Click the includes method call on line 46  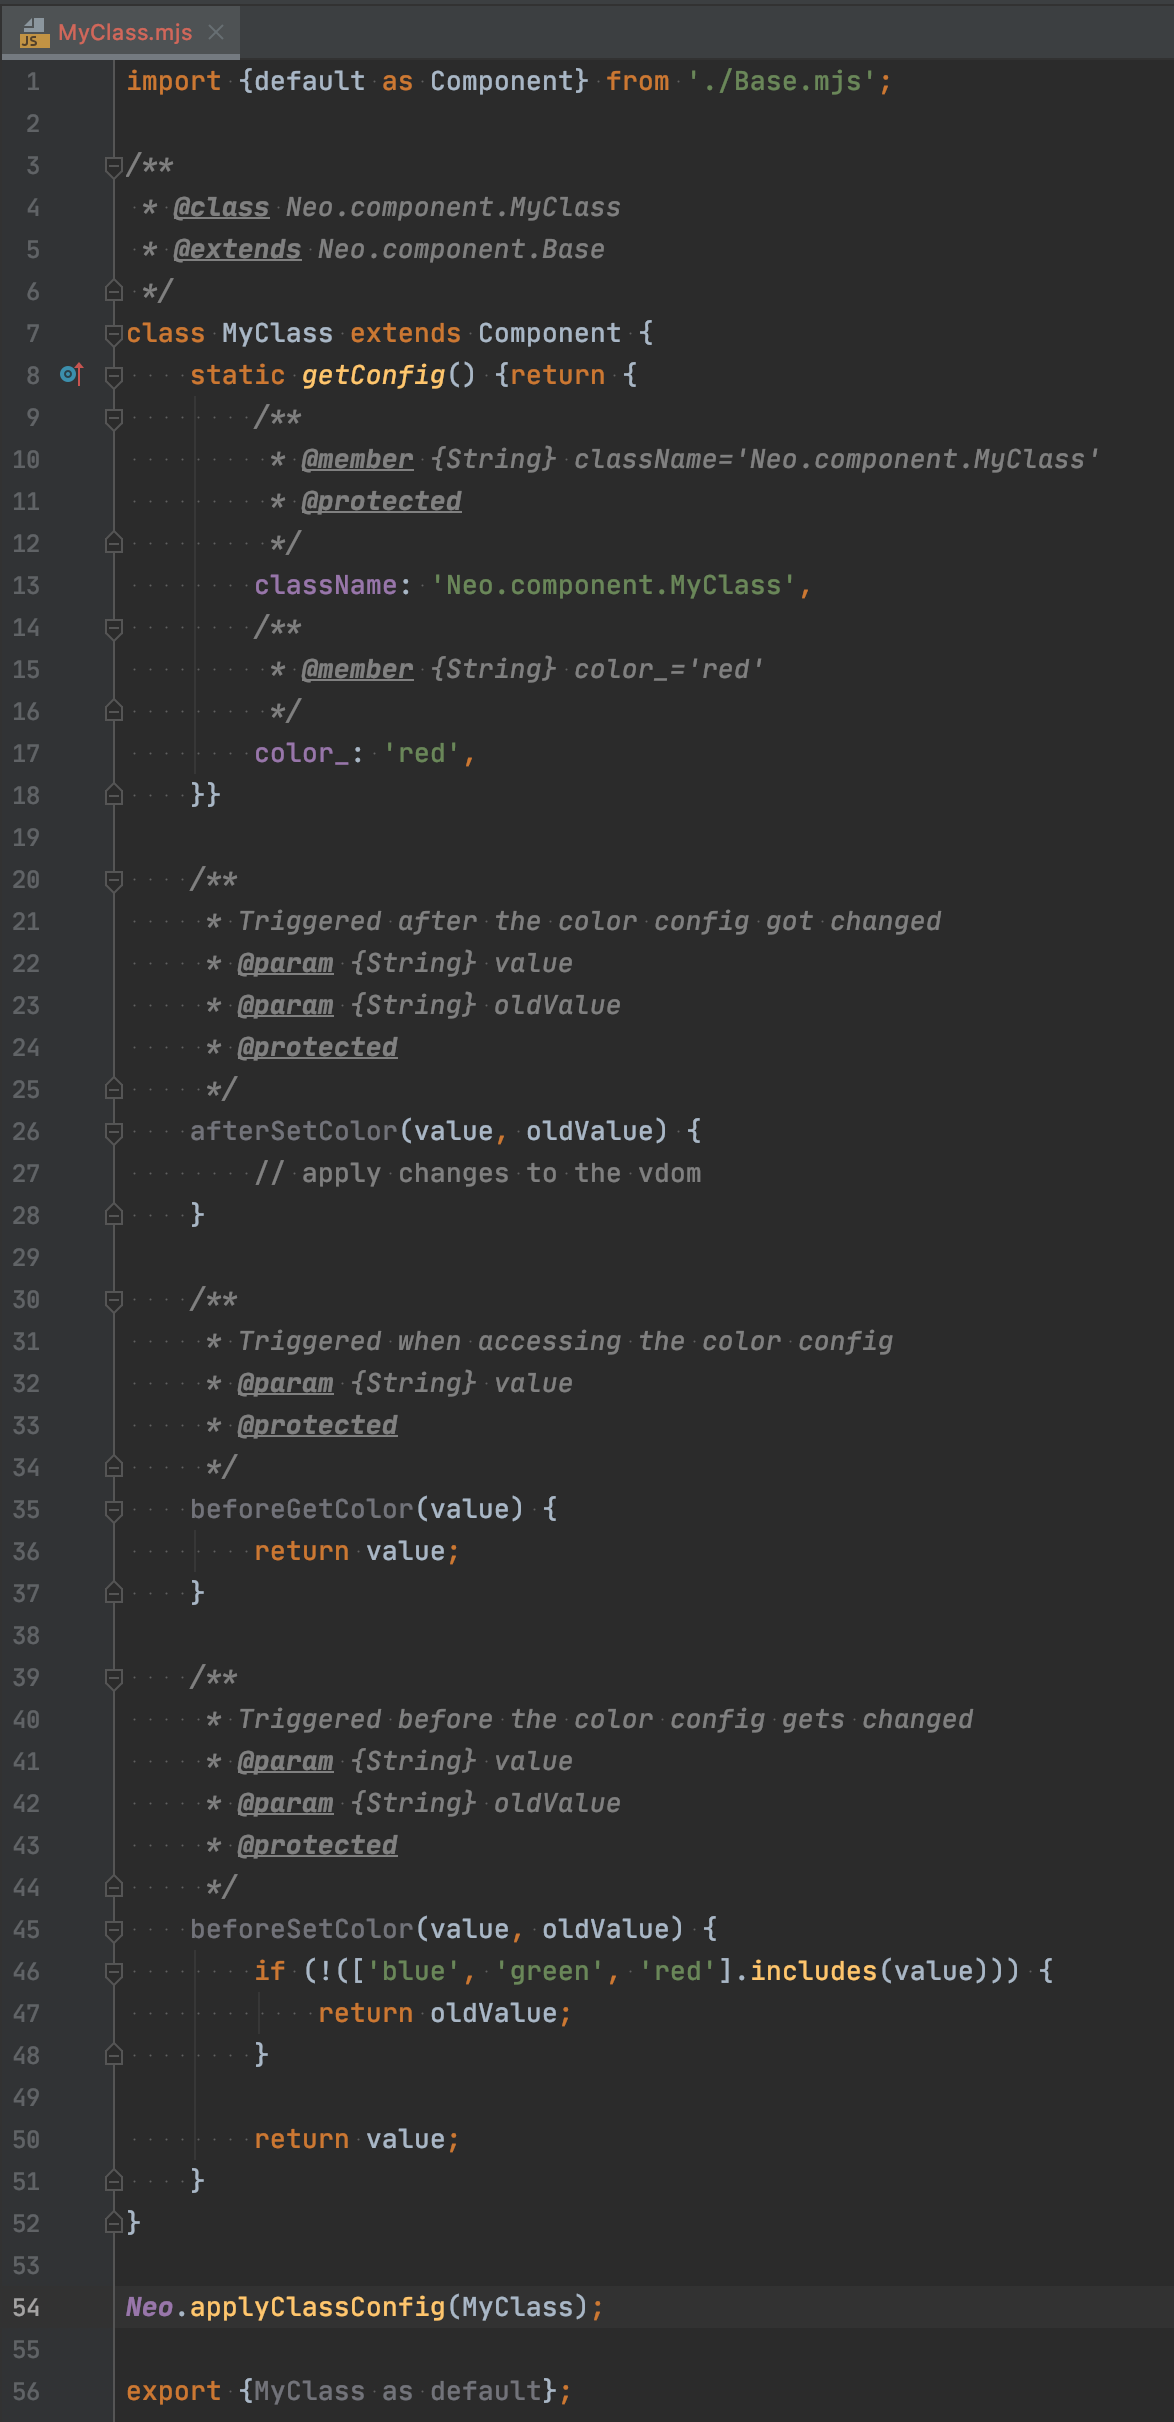(813, 1971)
